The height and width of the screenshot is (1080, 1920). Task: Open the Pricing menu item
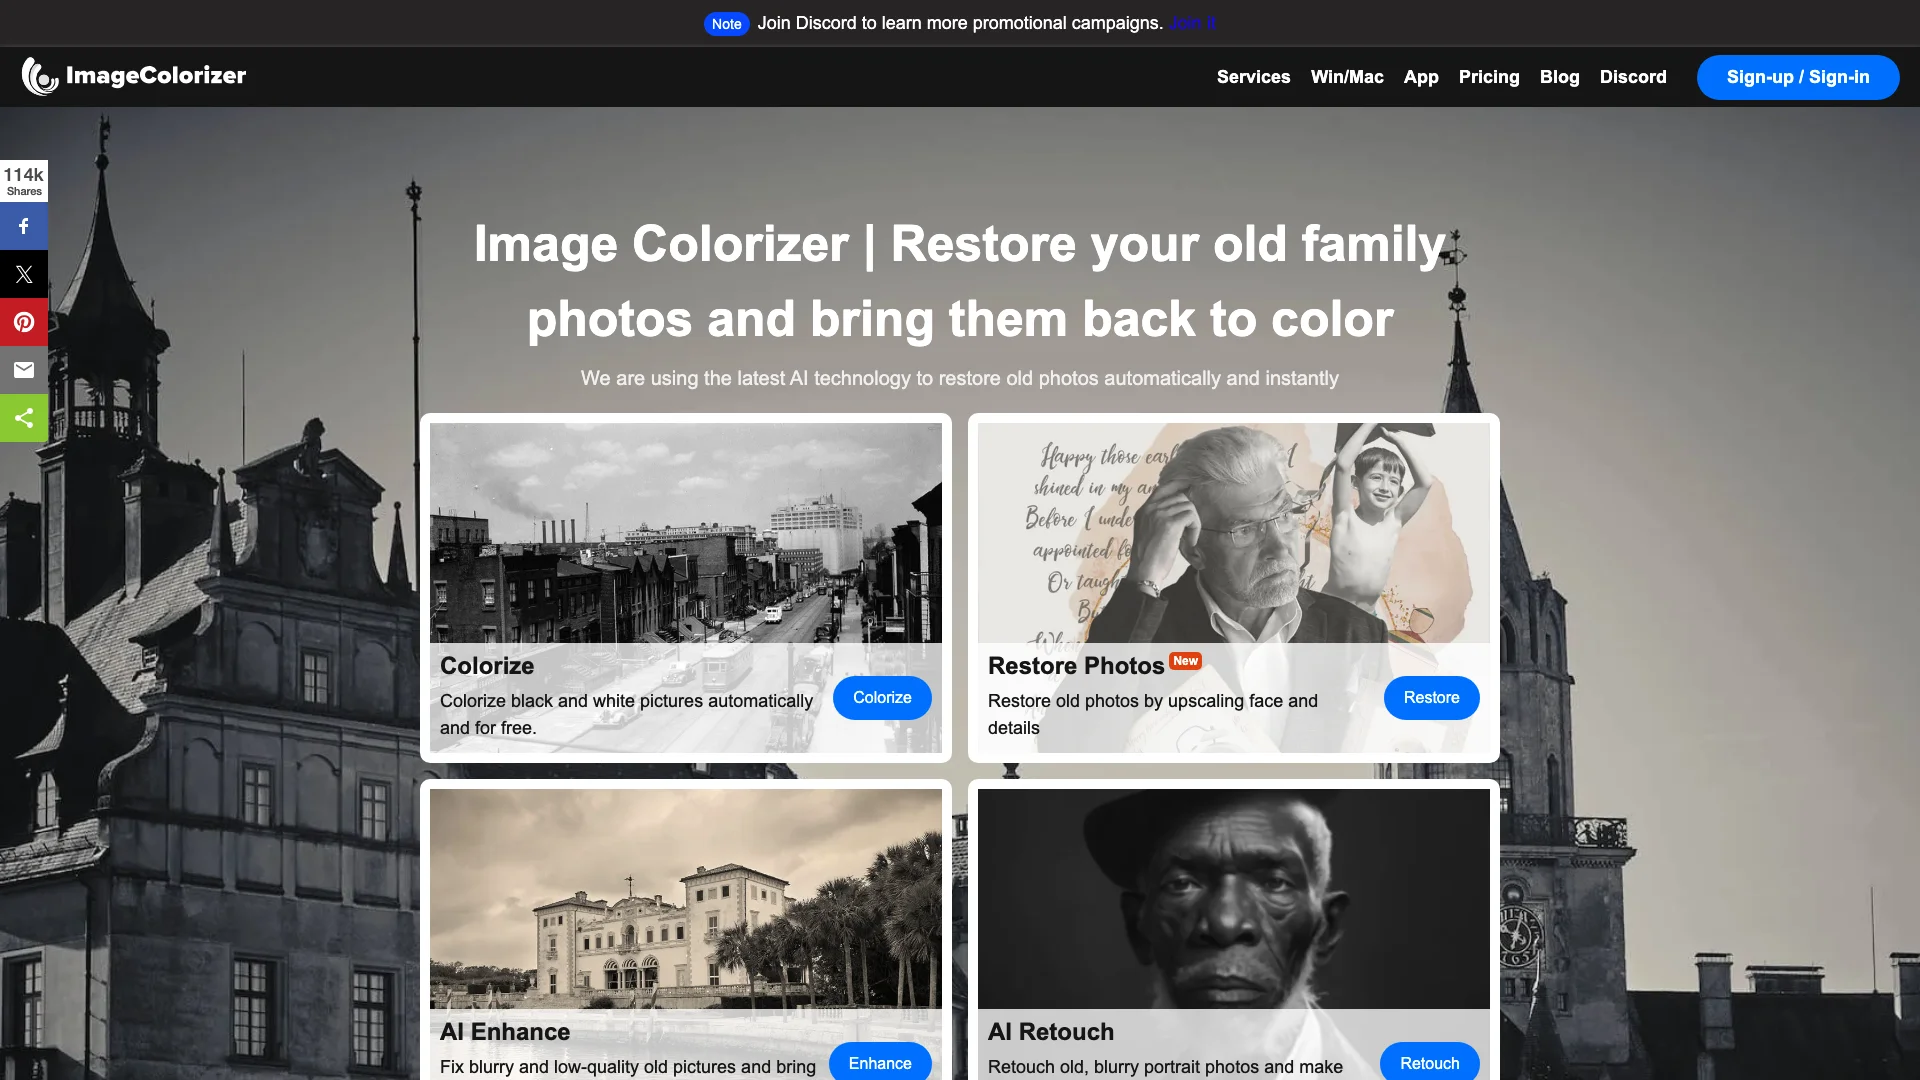point(1487,75)
